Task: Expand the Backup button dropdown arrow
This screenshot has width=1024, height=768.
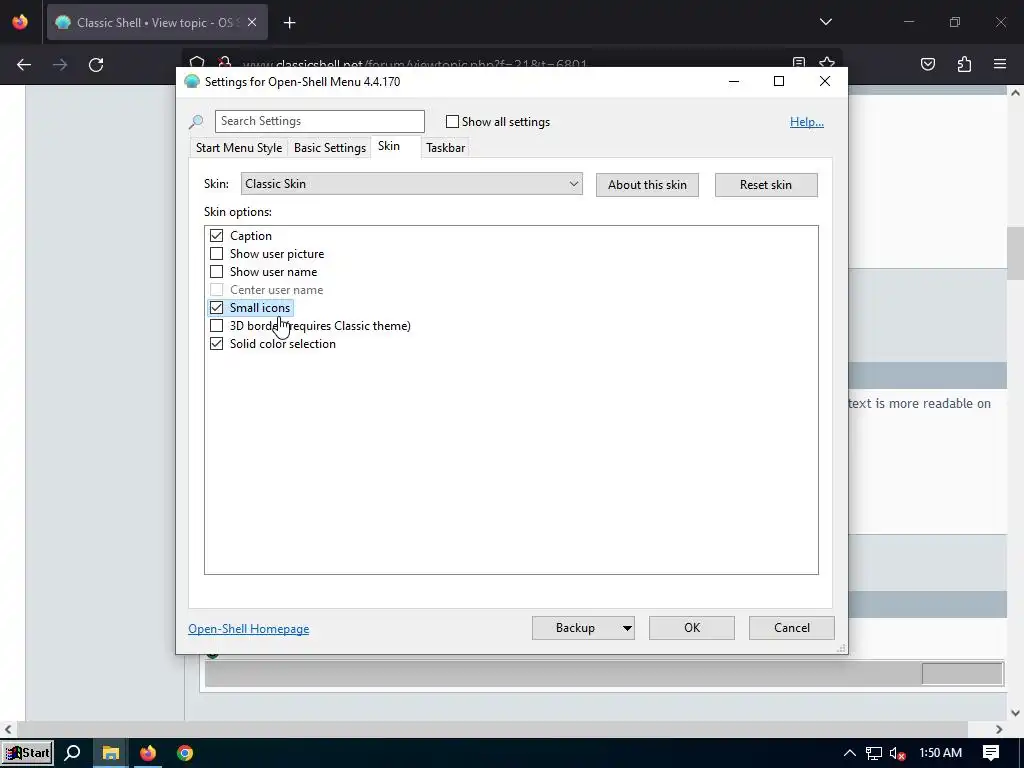Action: pos(627,628)
